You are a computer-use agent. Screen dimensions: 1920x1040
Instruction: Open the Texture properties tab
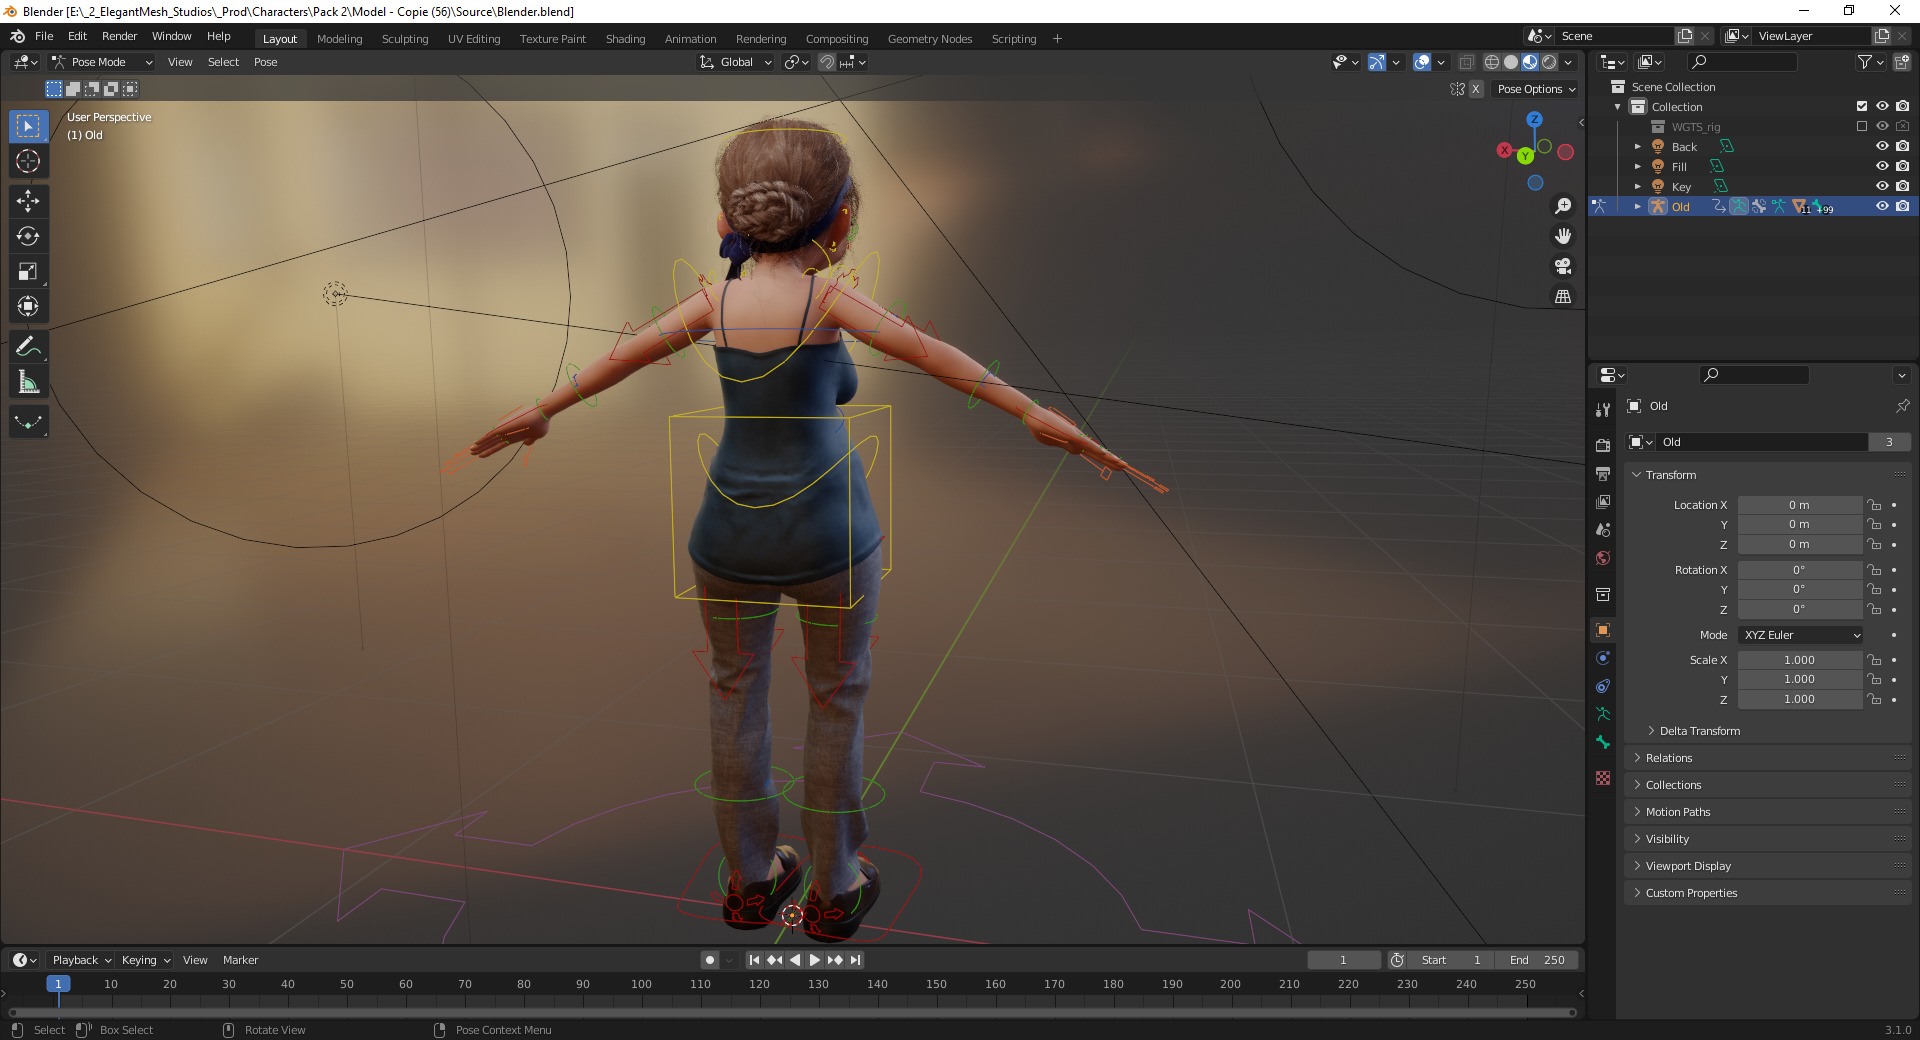coord(1603,778)
